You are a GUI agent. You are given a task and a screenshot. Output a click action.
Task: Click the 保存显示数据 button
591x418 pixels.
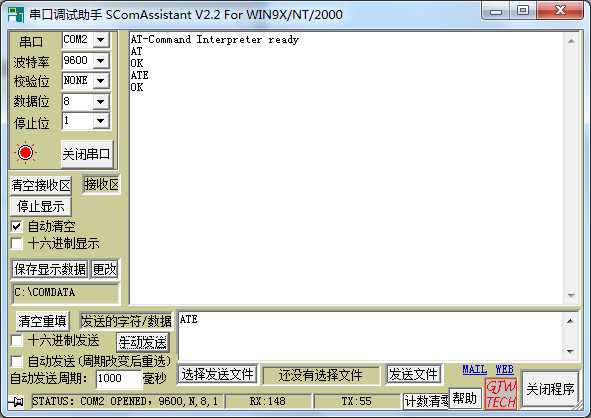pos(50,269)
